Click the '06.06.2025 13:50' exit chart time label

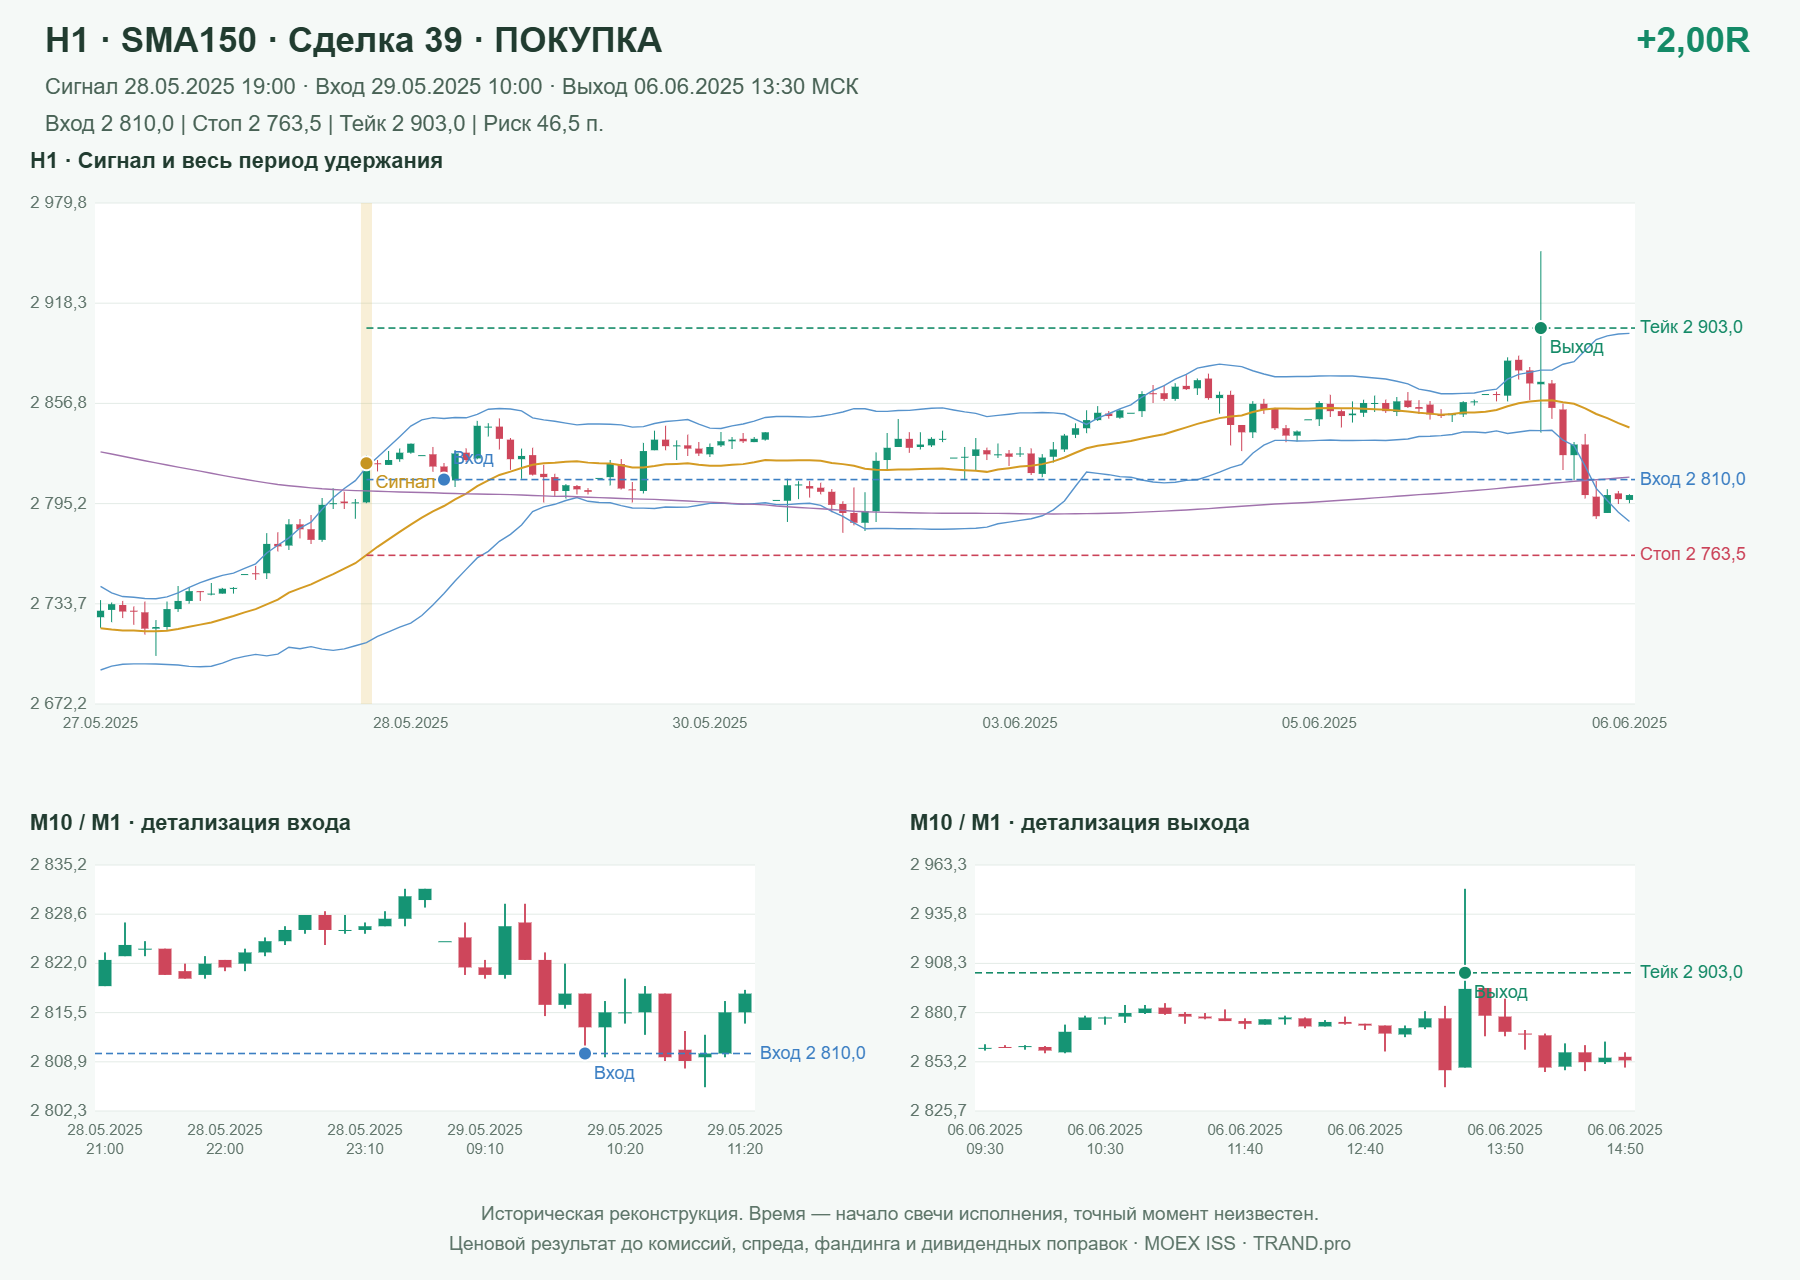point(1505,1139)
